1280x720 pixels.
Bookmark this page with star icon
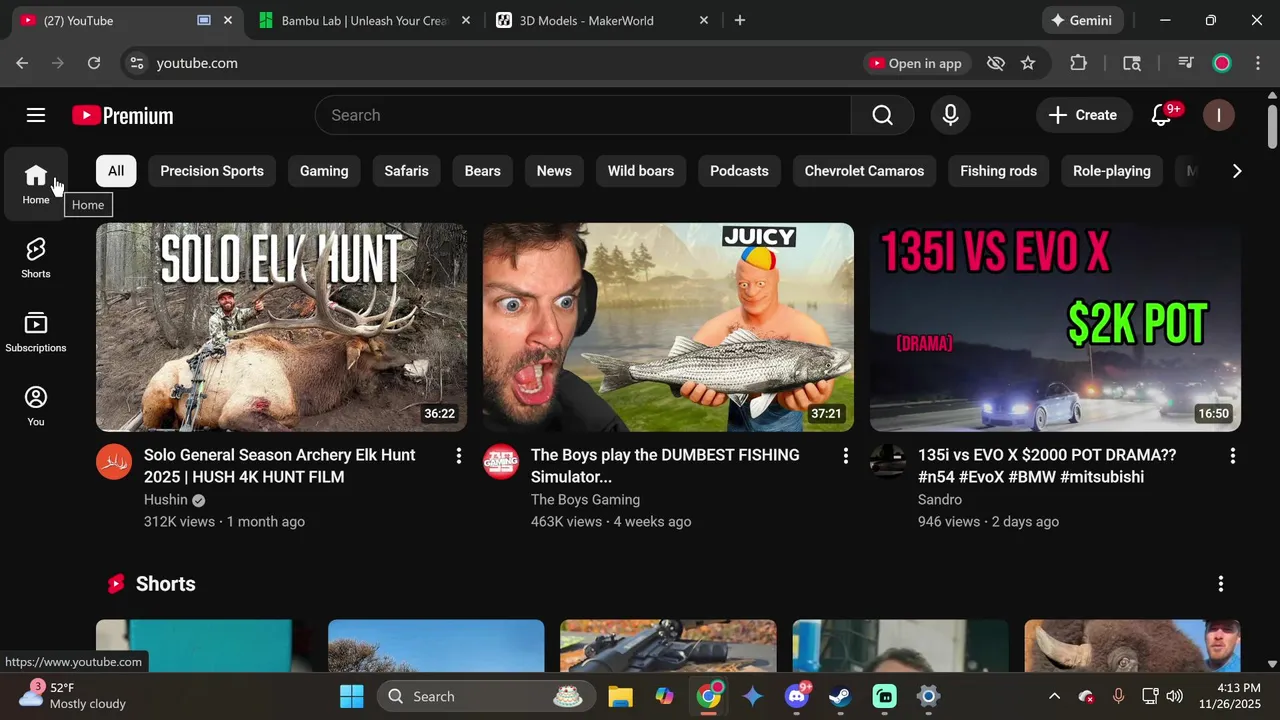(1028, 63)
